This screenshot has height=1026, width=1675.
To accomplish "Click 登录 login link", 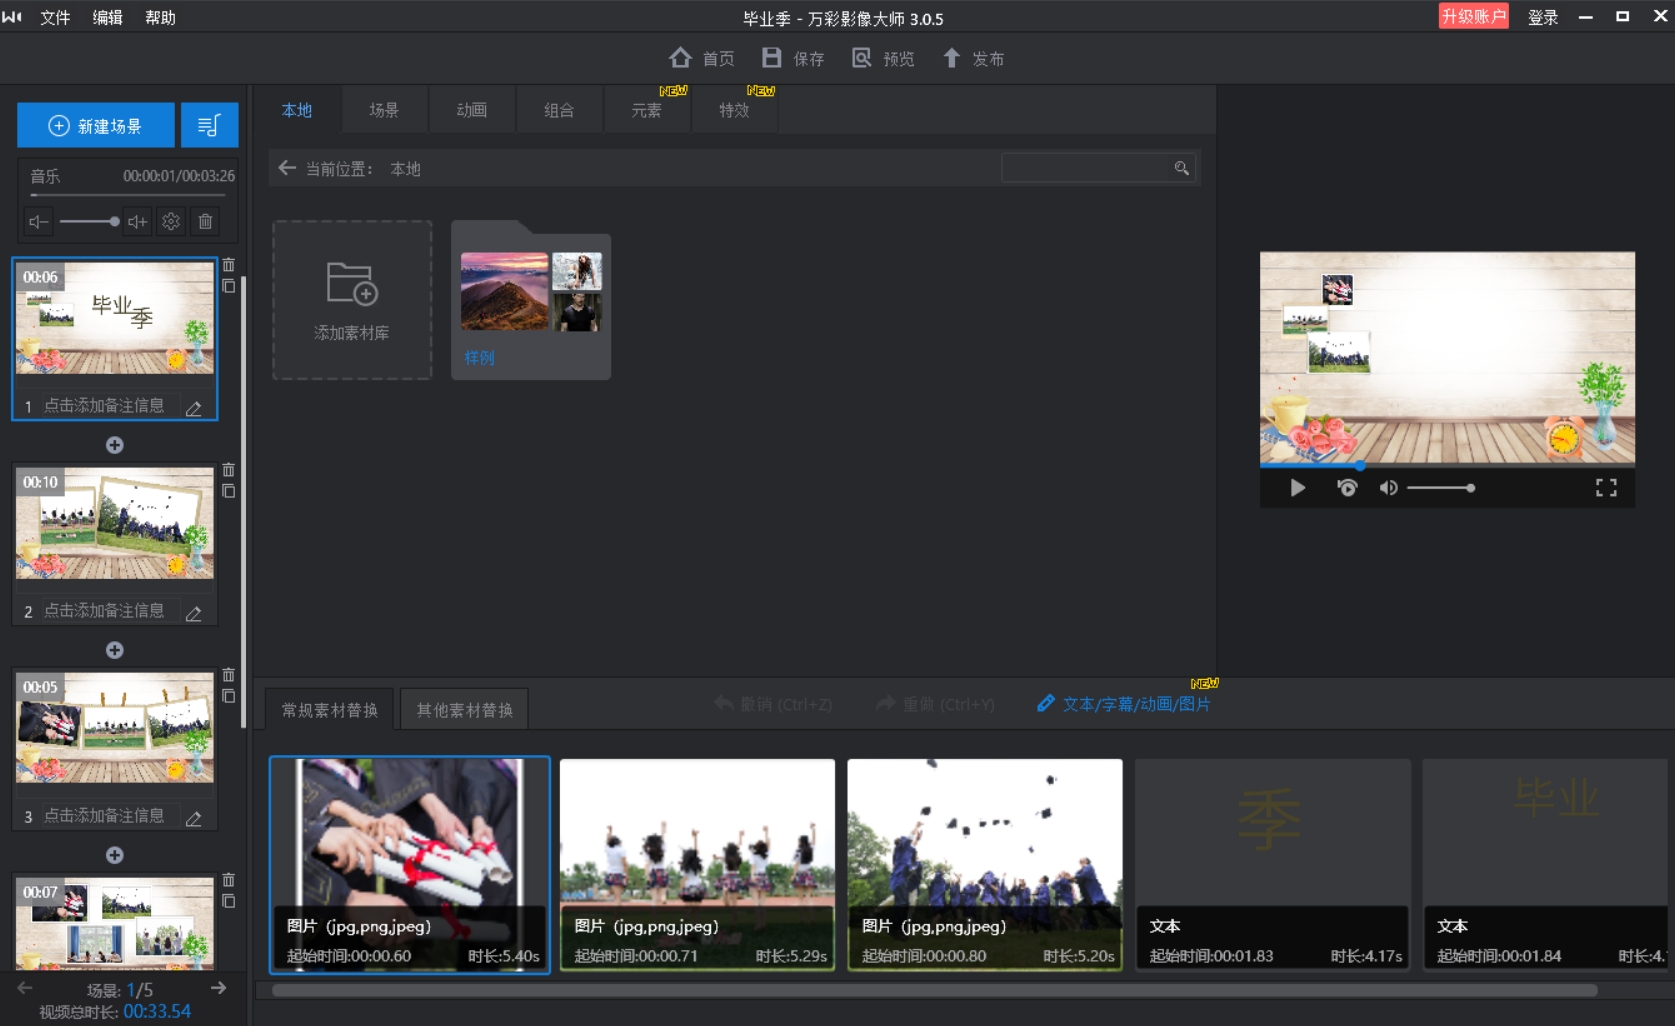I will pyautogui.click(x=1543, y=17).
